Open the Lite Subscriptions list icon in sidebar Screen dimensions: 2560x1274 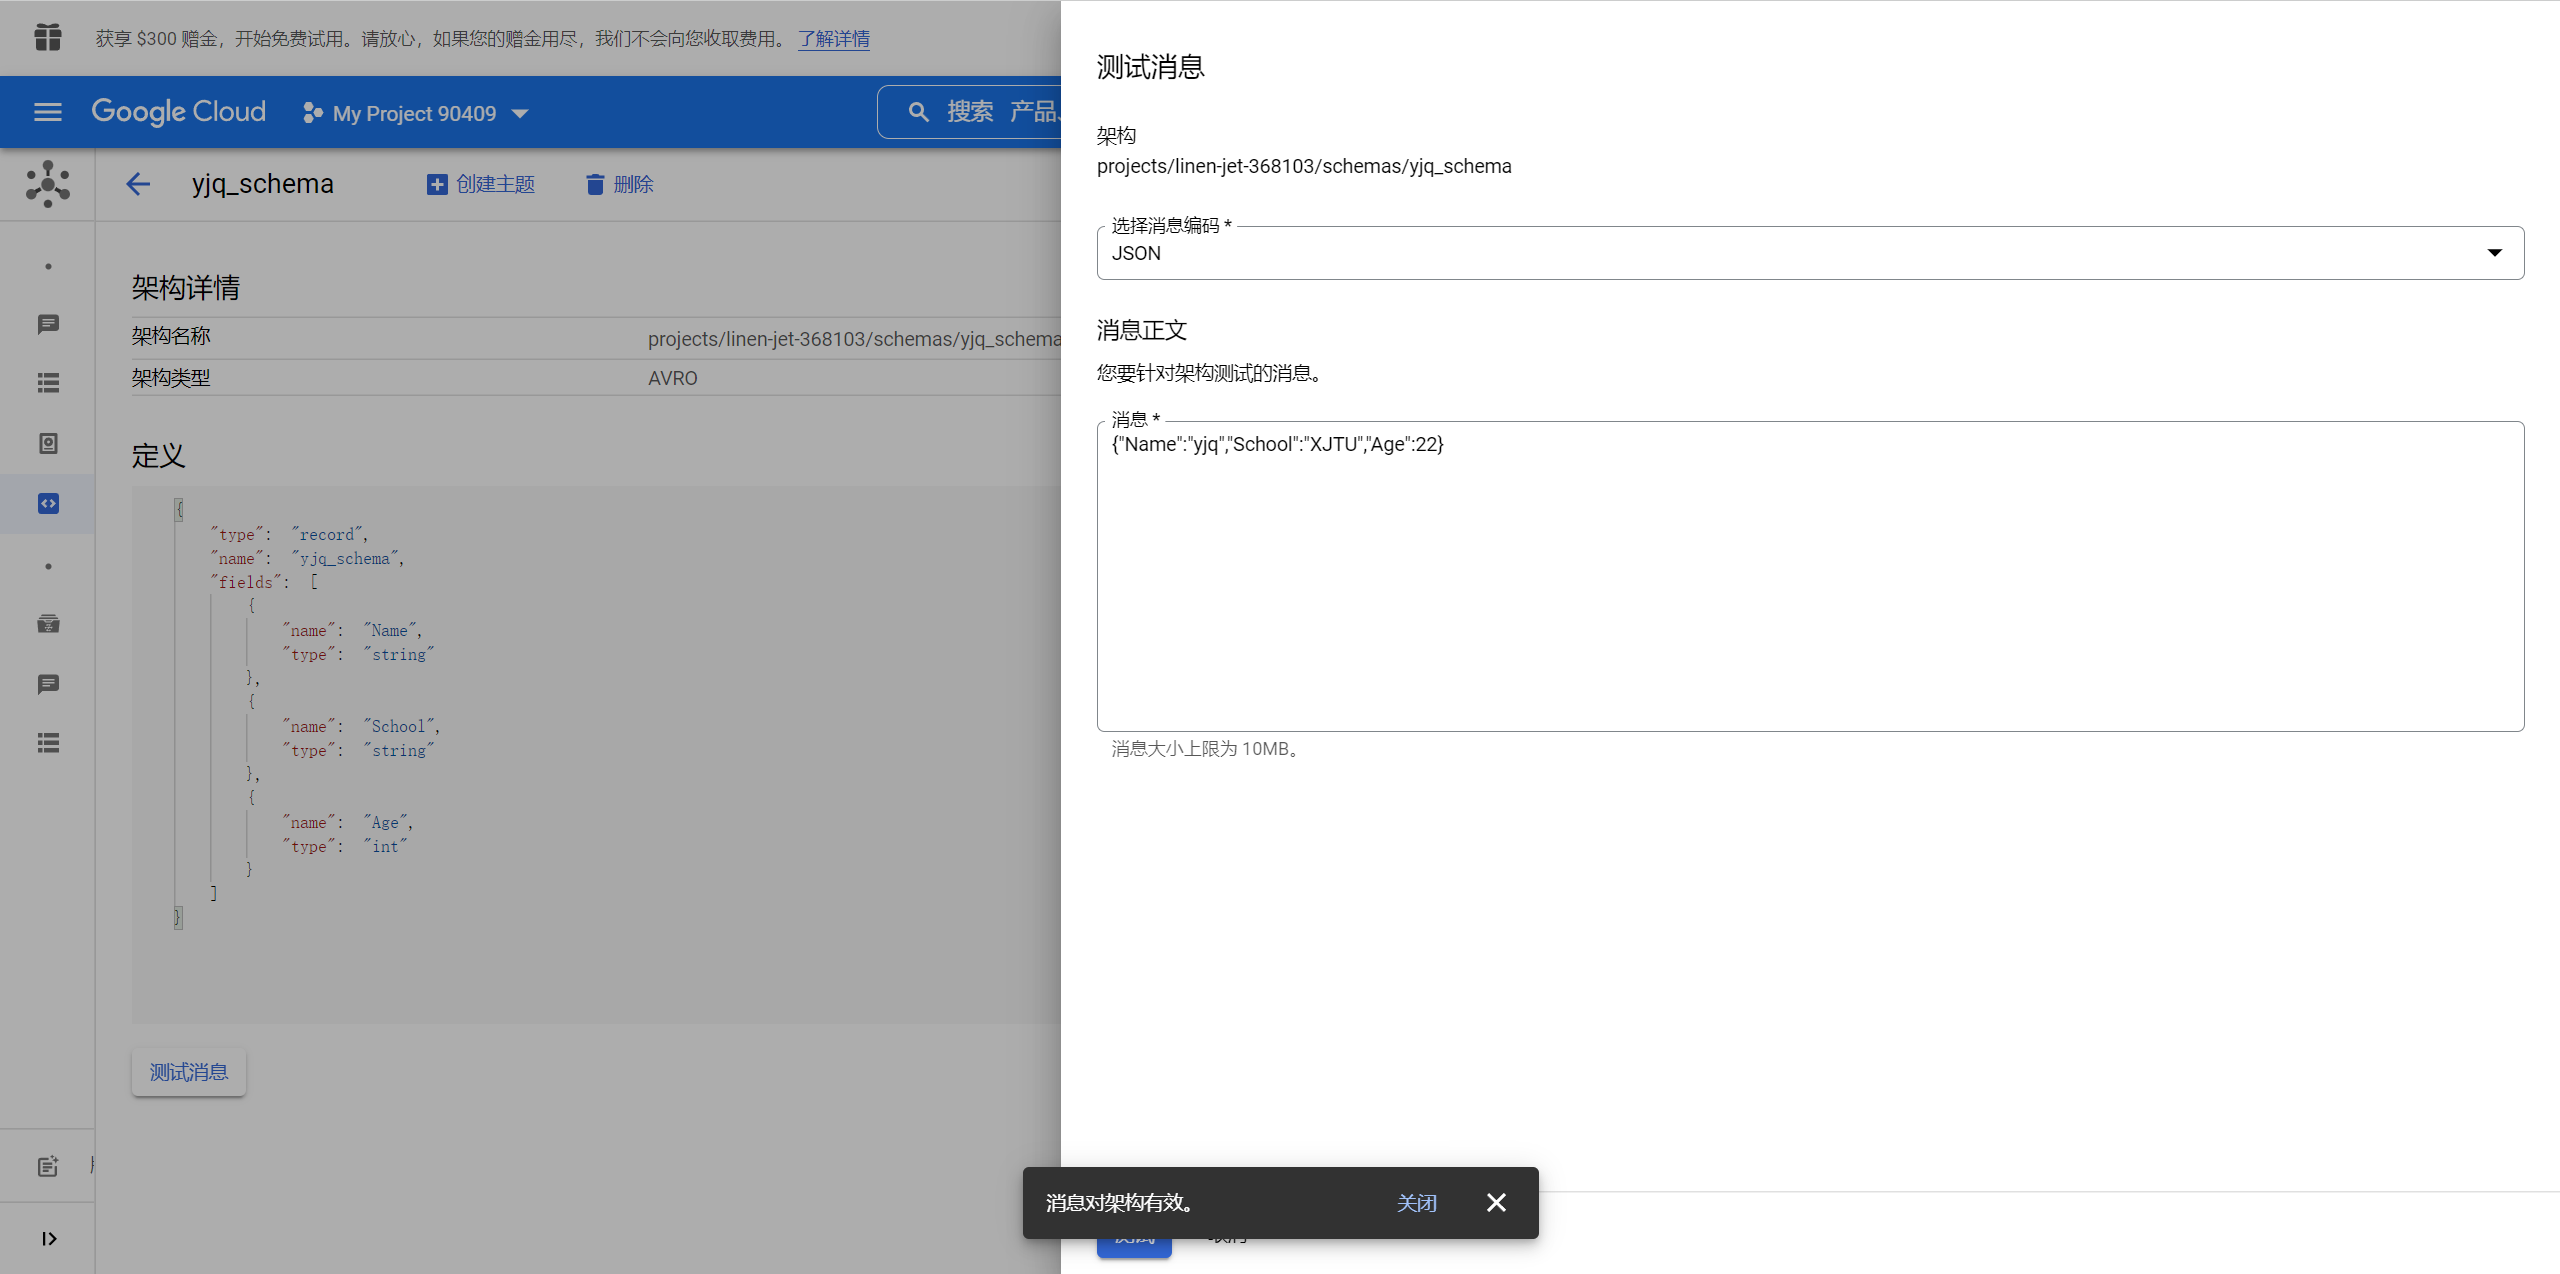48,743
